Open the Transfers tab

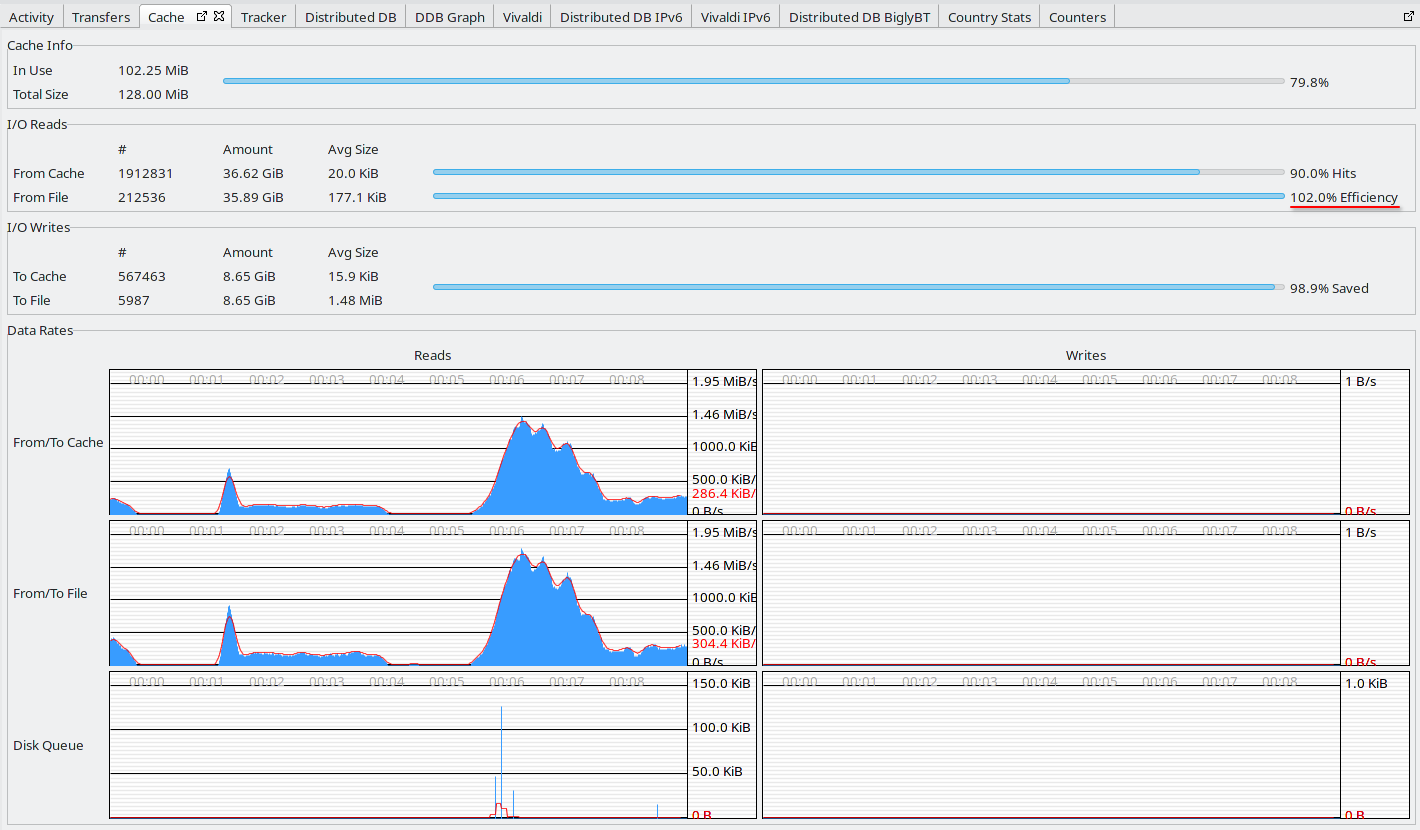point(101,17)
